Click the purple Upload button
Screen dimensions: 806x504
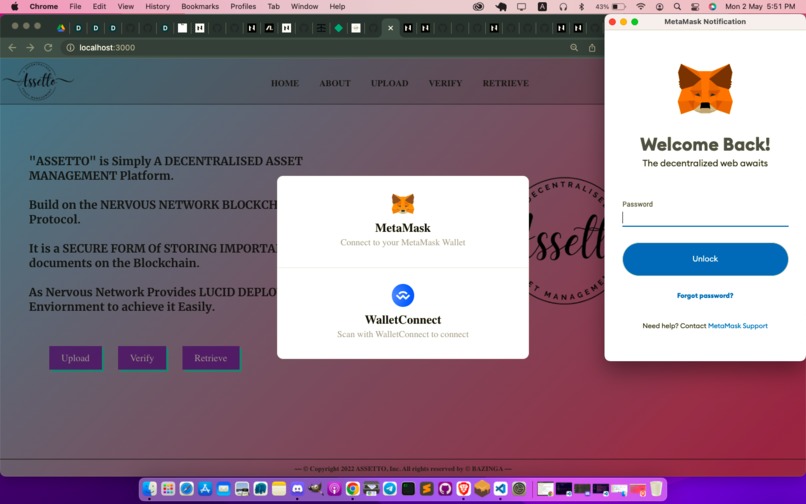pyautogui.click(x=76, y=358)
